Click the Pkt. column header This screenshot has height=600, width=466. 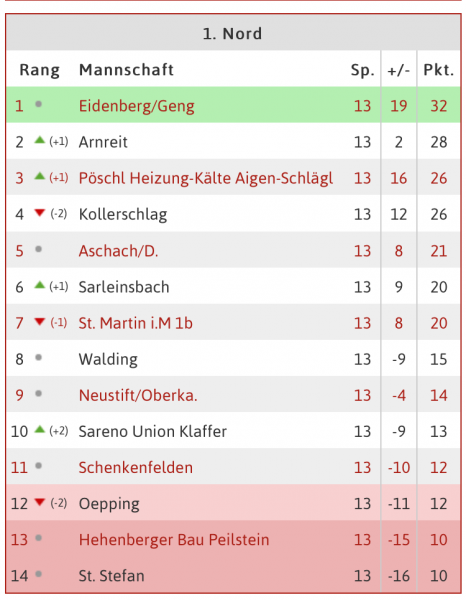[438, 70]
